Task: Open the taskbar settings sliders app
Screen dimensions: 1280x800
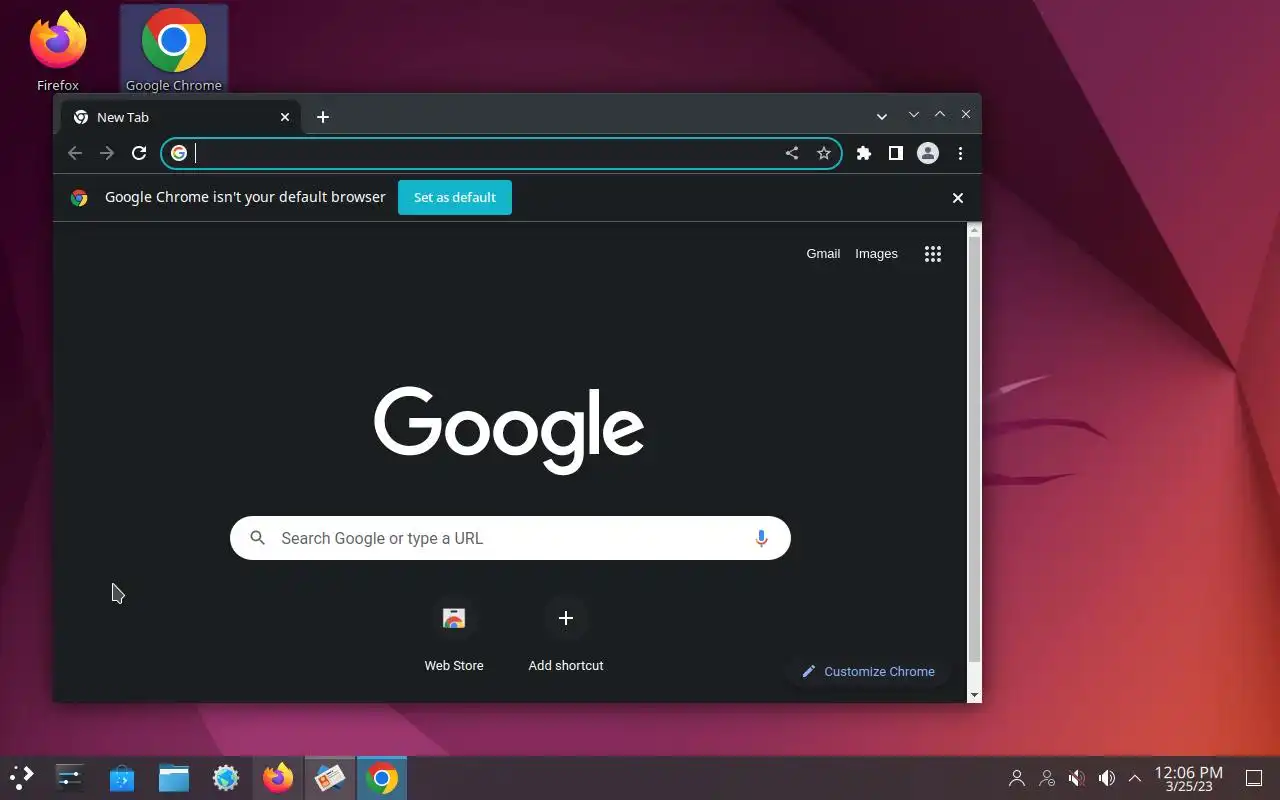Action: coord(70,777)
